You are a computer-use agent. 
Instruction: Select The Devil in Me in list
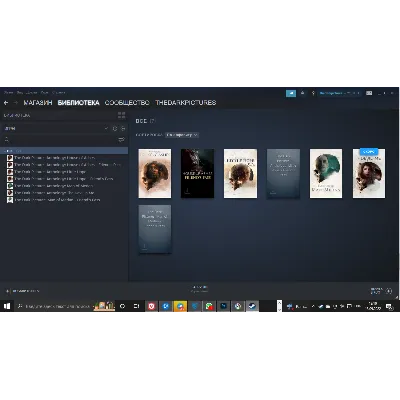[x=51, y=193]
